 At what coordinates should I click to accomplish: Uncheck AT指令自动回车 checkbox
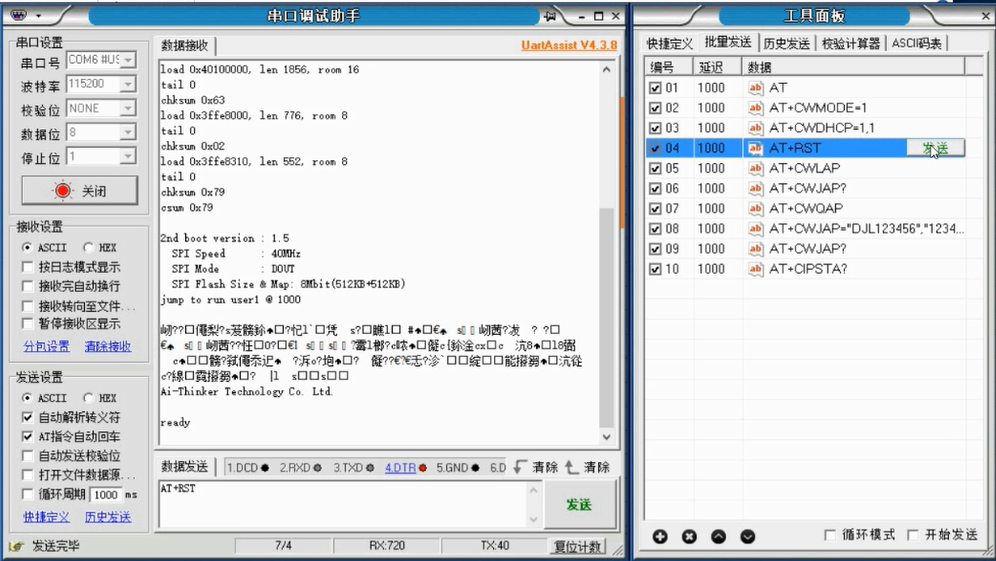27,436
